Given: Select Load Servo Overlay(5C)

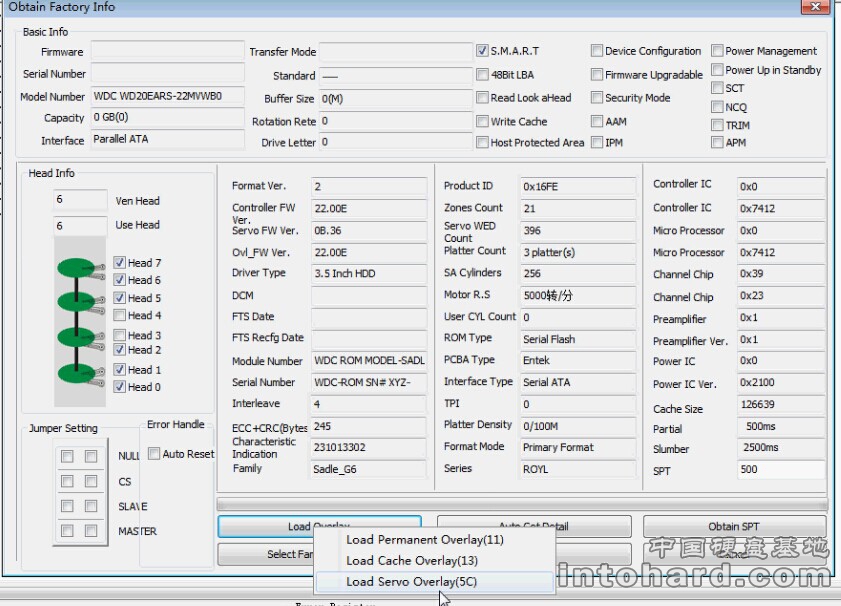Looking at the screenshot, I should coord(435,581).
